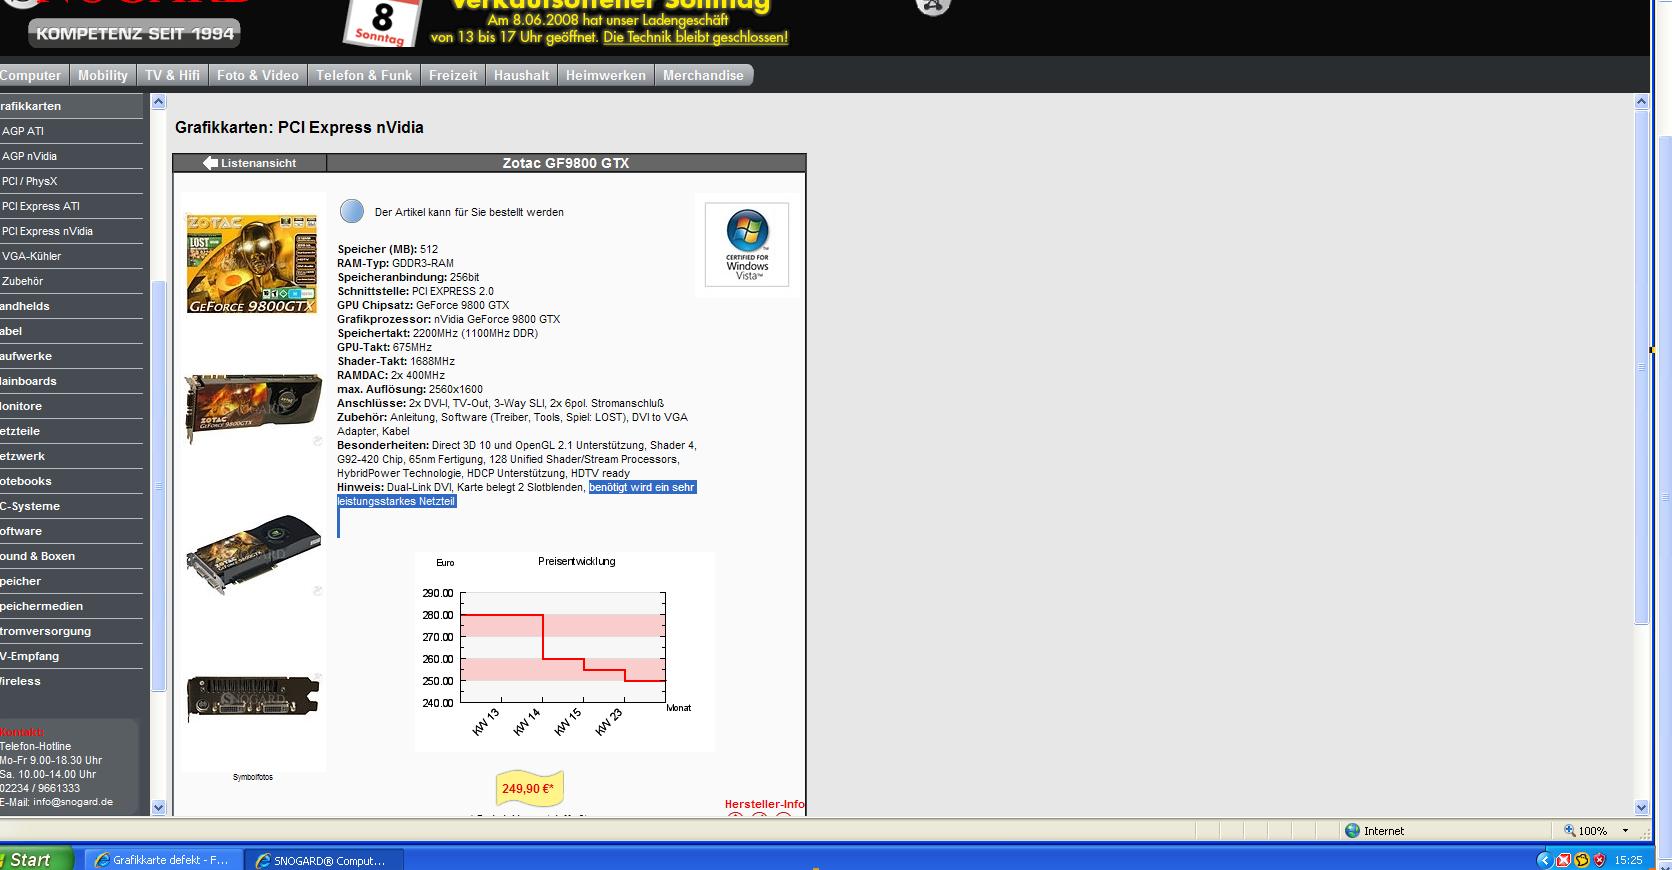This screenshot has width=1672, height=870.
Task: Click Die Technik bleibt geschlossen link
Action: pos(695,37)
